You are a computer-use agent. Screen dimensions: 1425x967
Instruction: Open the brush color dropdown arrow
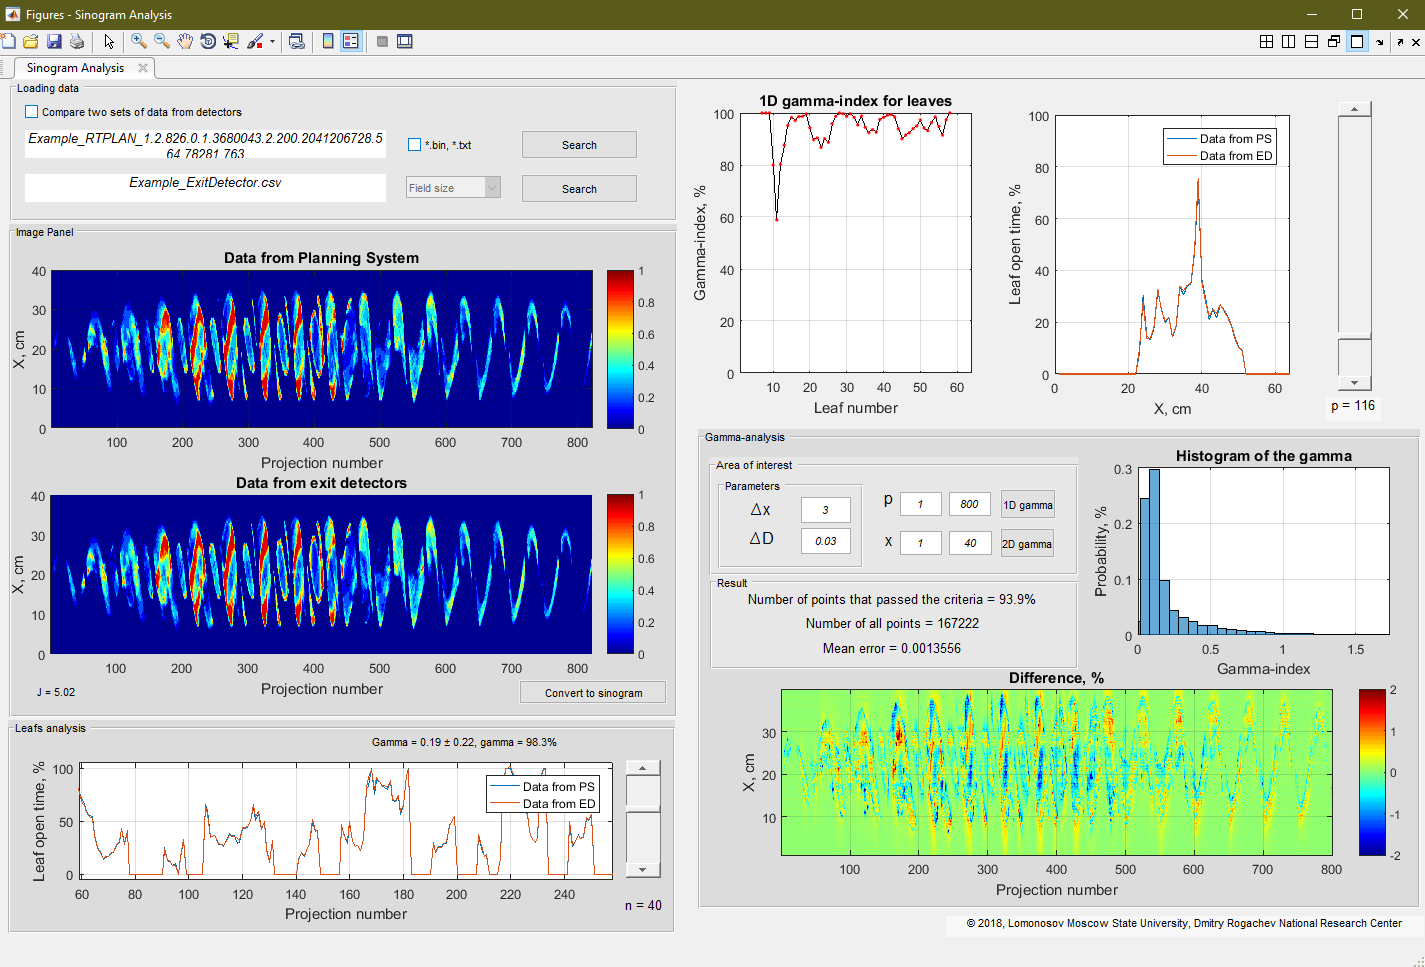click(x=272, y=41)
